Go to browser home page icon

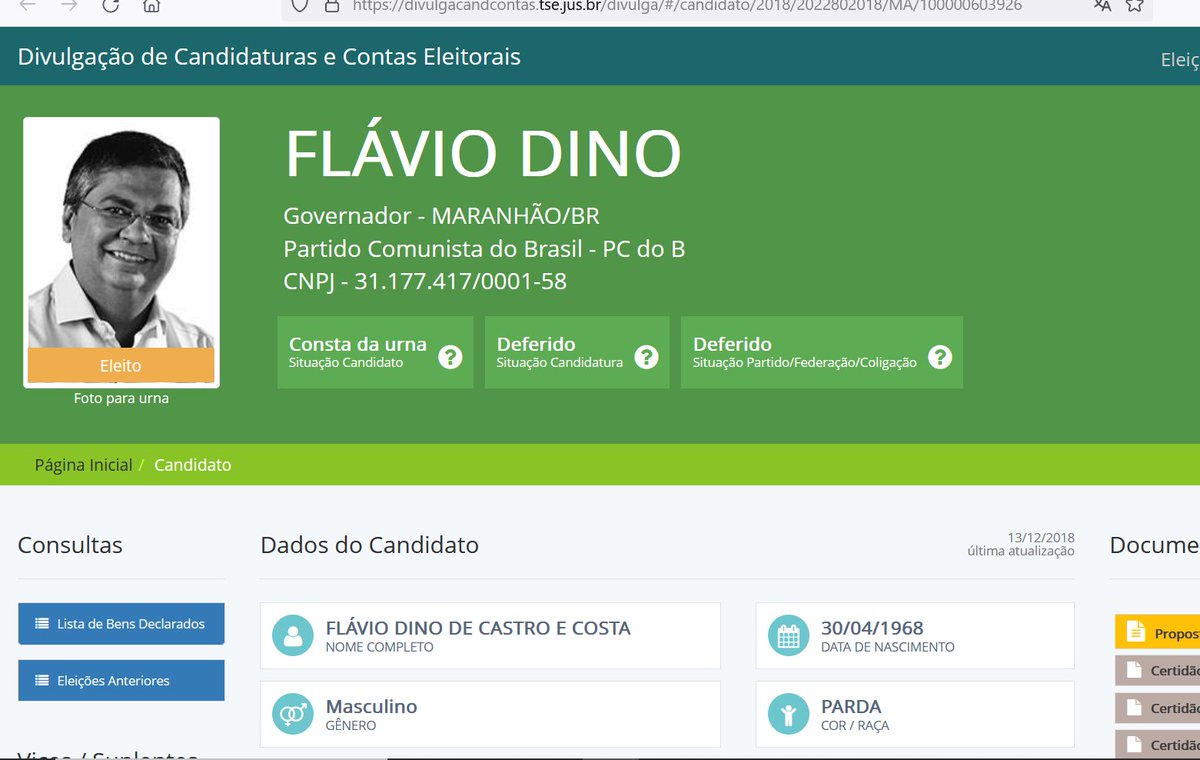[x=151, y=6]
